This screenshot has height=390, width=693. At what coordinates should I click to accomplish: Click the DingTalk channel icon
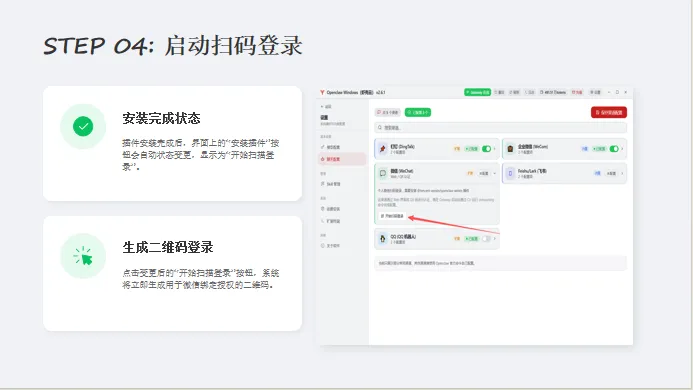coord(383,149)
